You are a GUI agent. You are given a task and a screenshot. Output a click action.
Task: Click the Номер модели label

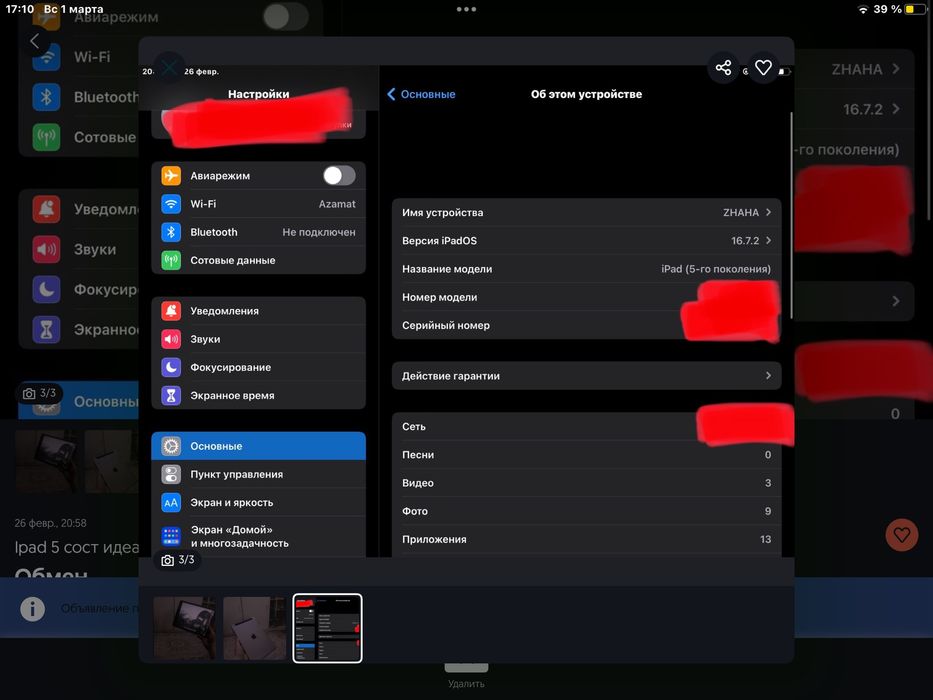[x=440, y=297]
